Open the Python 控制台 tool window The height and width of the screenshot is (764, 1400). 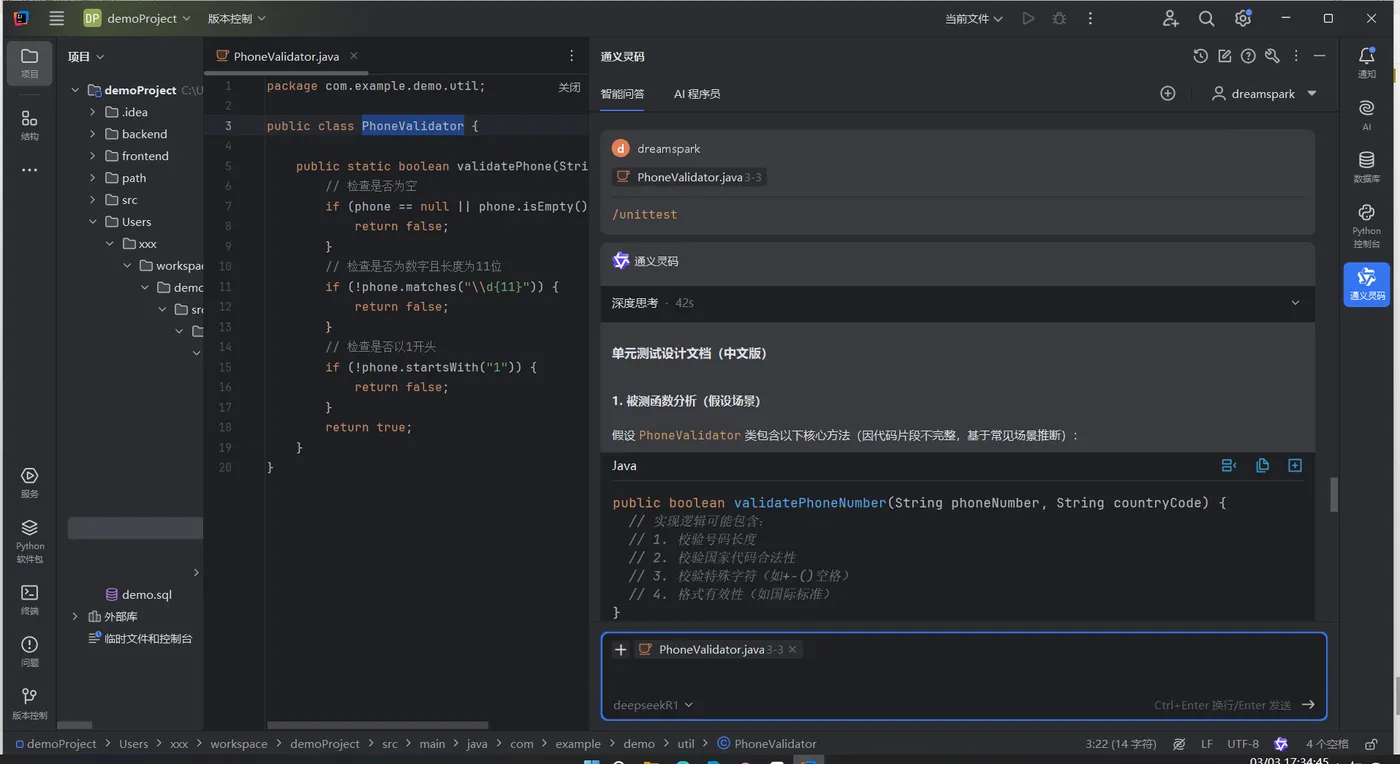[1367, 225]
